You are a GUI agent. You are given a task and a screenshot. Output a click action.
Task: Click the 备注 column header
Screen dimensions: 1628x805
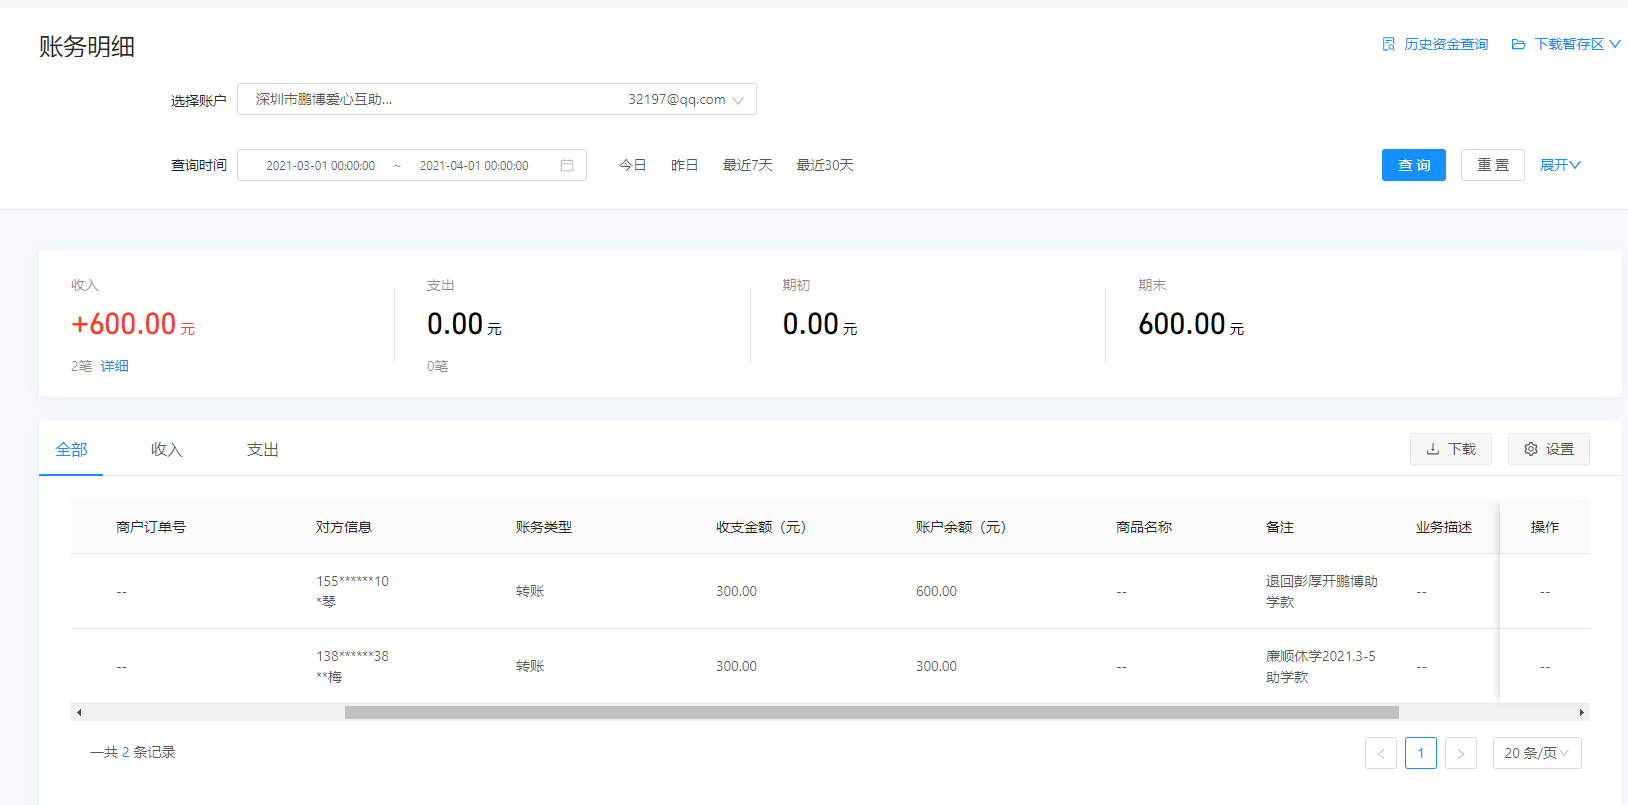[x=1280, y=527]
